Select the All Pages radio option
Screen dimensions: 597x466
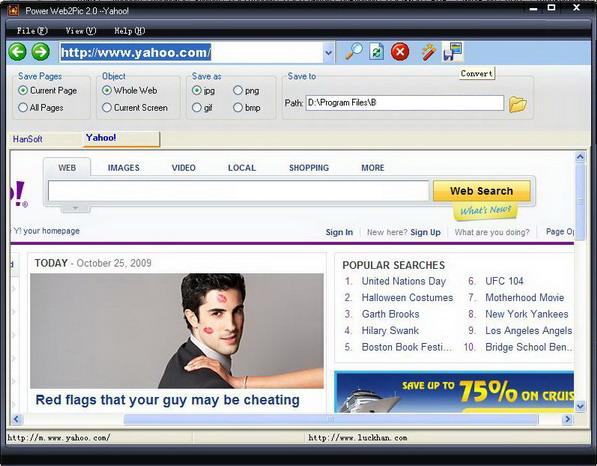click(x=41, y=108)
